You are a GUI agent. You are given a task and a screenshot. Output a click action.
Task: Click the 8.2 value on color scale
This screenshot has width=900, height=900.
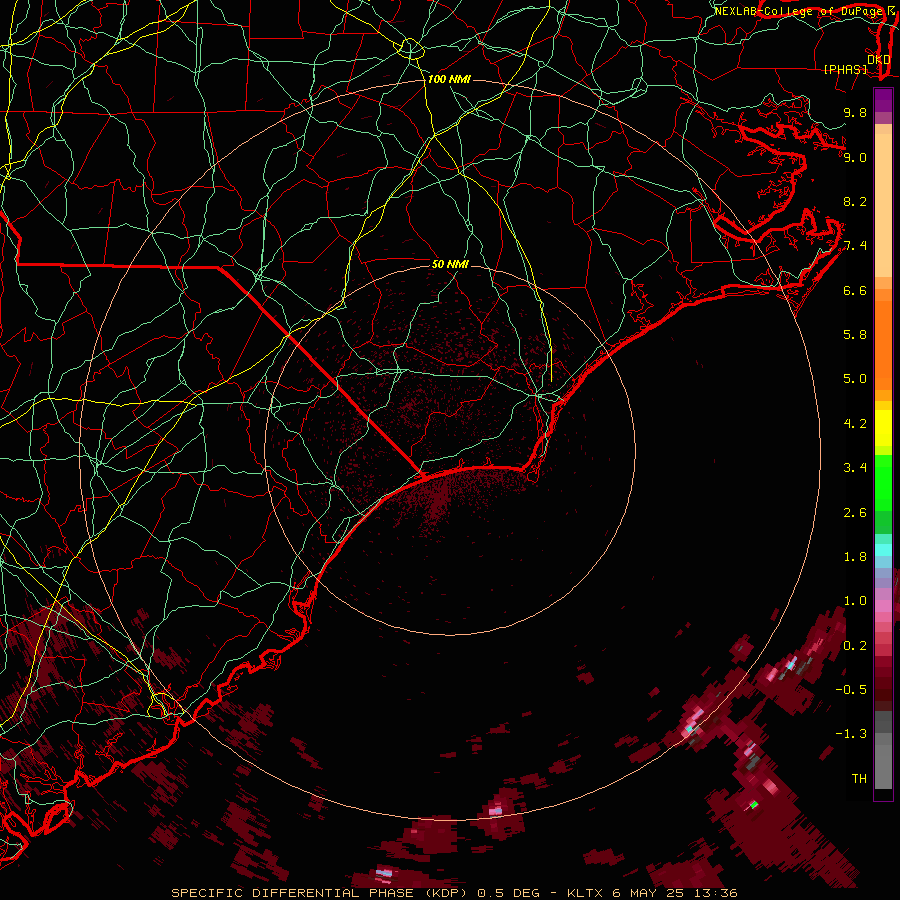click(855, 201)
